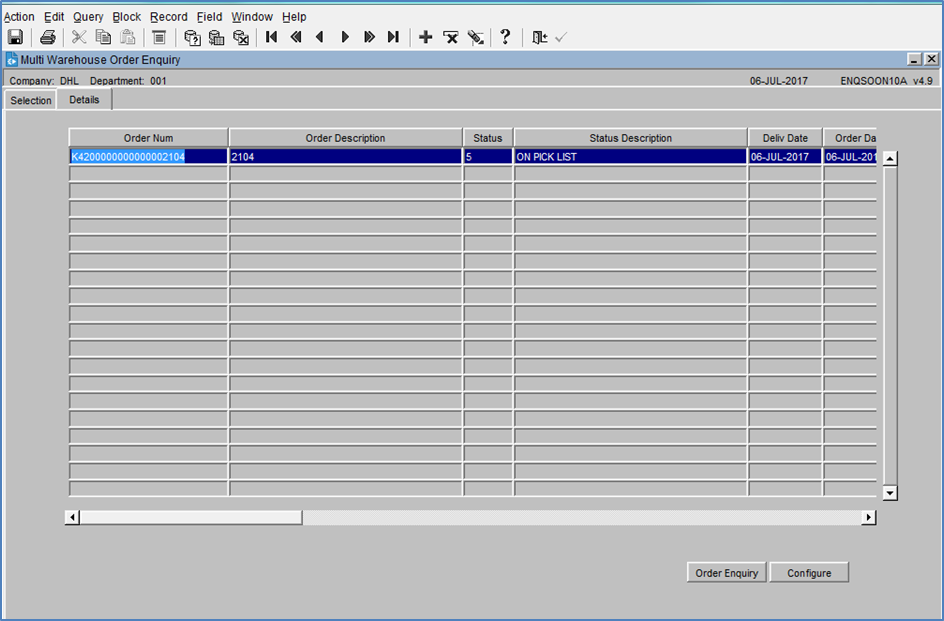
Task: Switch to the Selection tab
Action: 30,100
